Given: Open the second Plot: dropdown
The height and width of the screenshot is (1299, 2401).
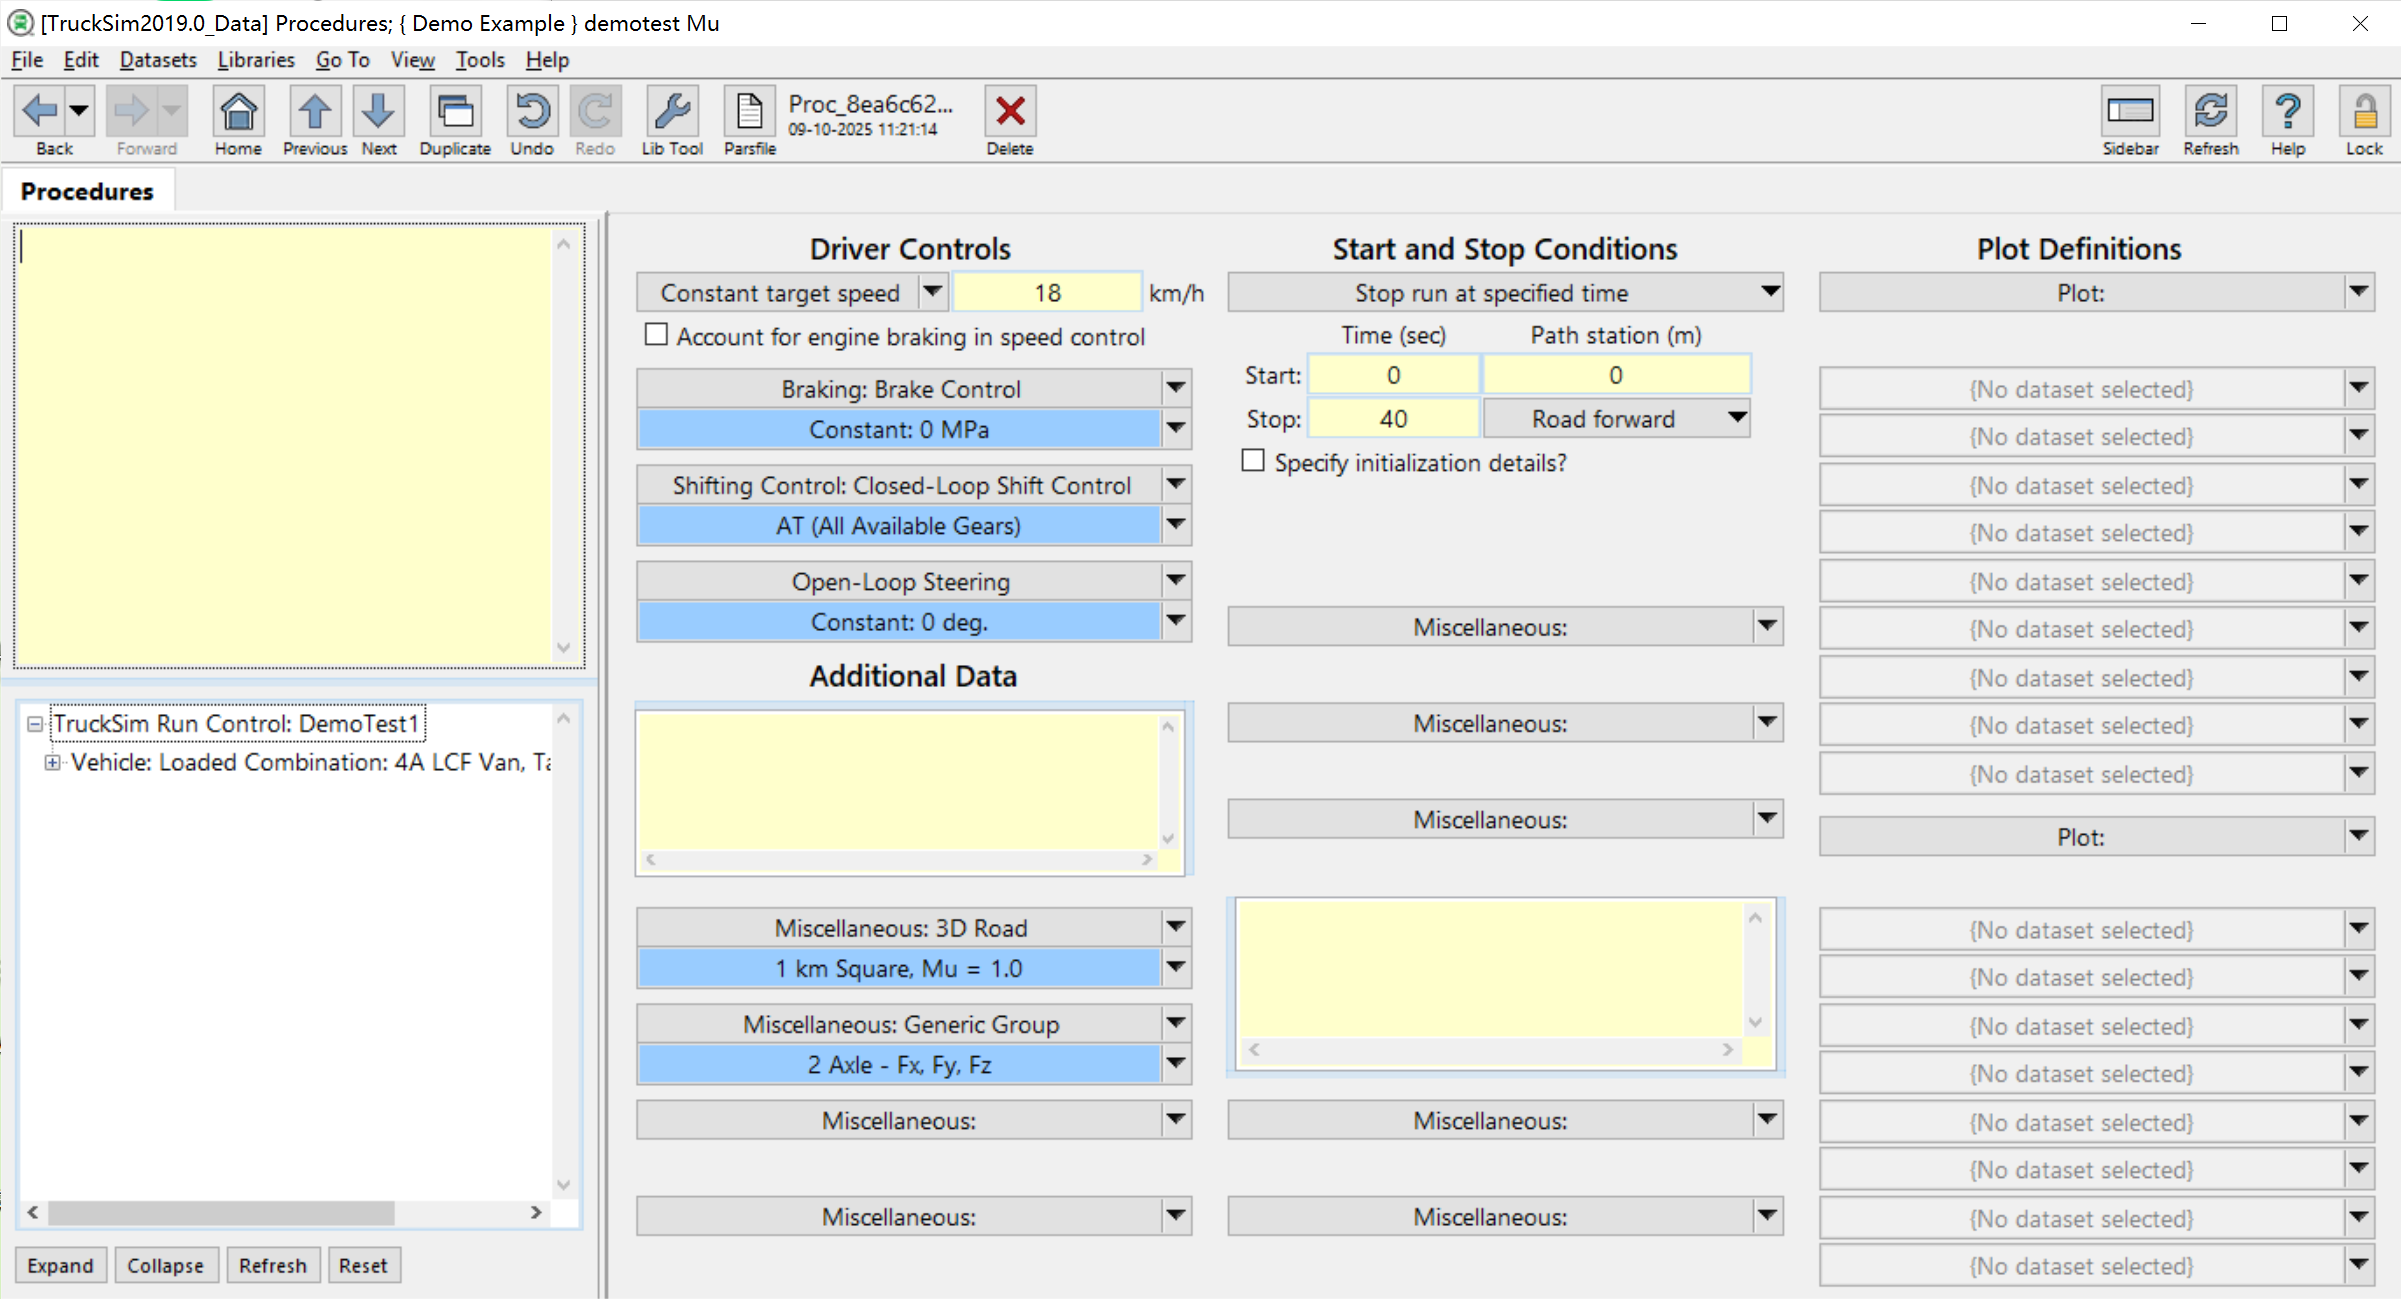Looking at the screenshot, I should click(2358, 835).
